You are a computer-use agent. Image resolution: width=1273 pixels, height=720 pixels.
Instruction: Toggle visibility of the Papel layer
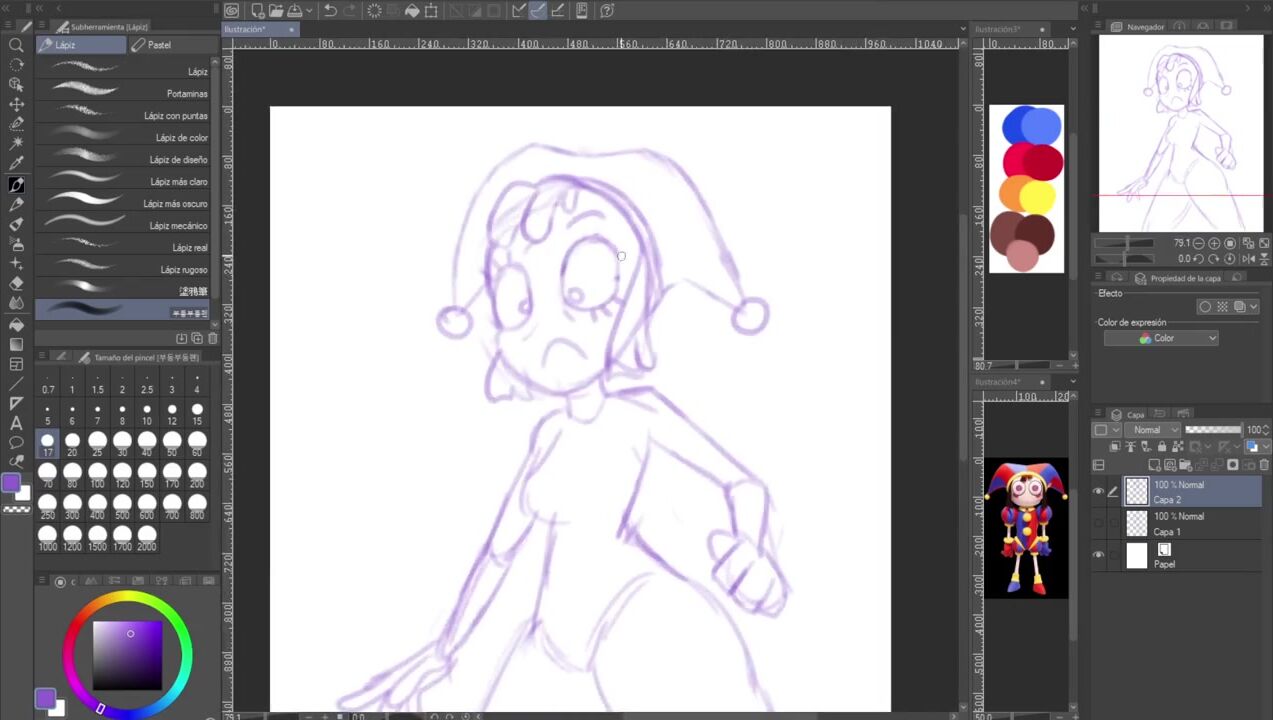point(1099,555)
